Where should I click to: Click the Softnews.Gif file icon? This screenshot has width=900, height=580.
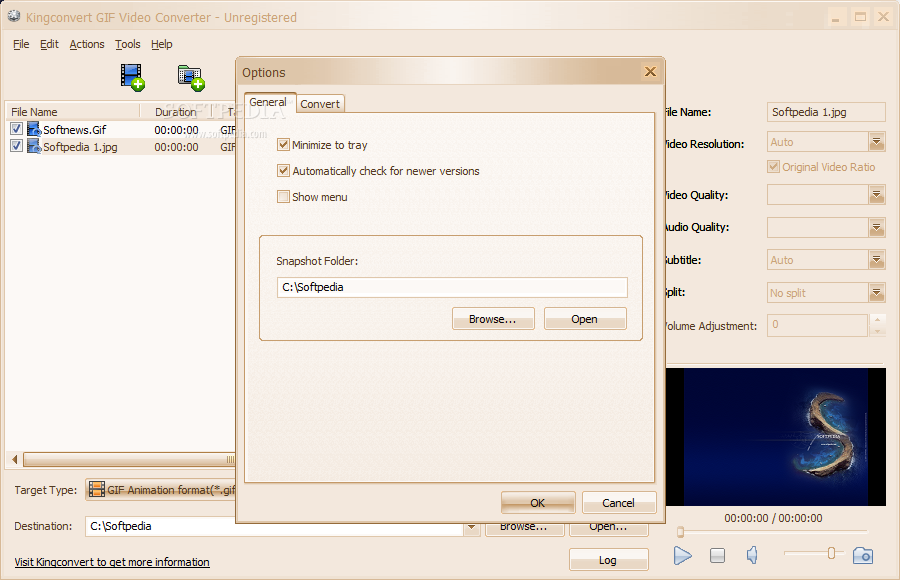tap(34, 129)
